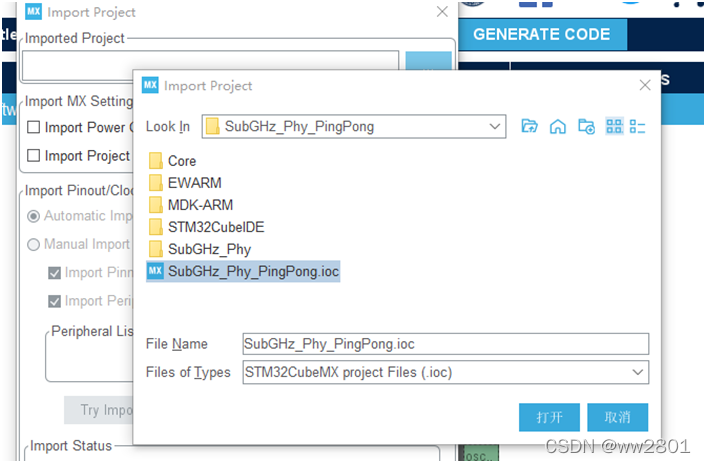
Task: Close the back Import Project window
Action: tap(442, 12)
